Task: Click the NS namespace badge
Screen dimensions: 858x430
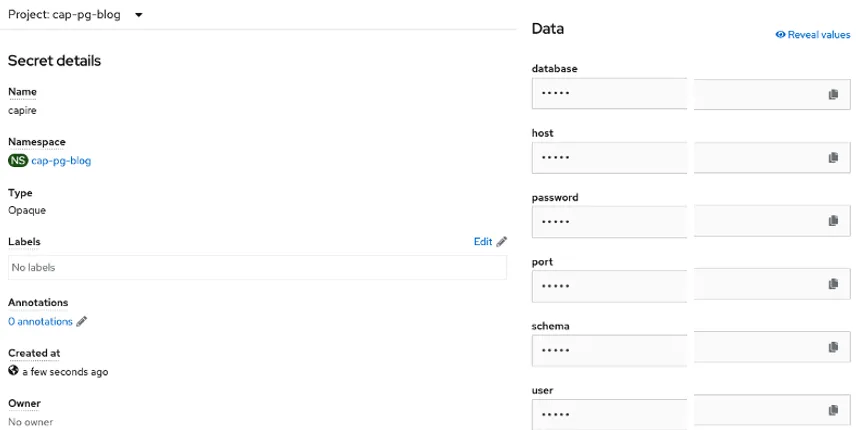Action: click(x=18, y=160)
